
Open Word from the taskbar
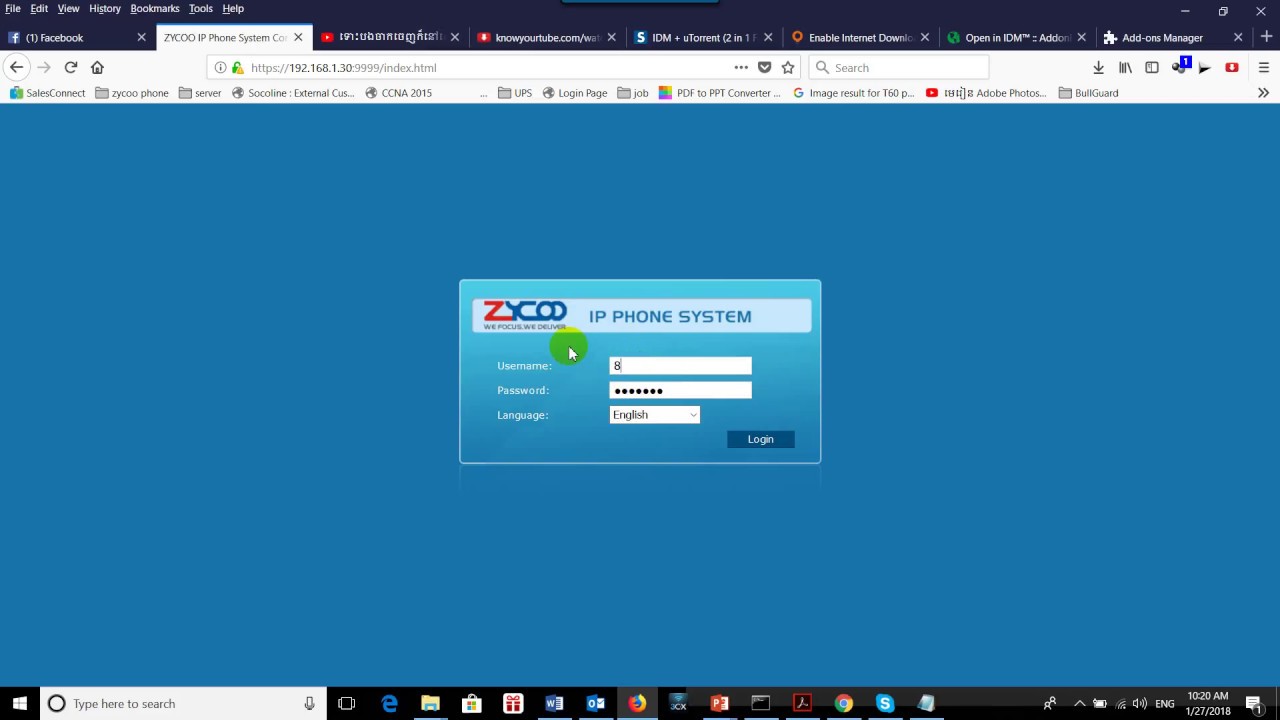click(554, 703)
